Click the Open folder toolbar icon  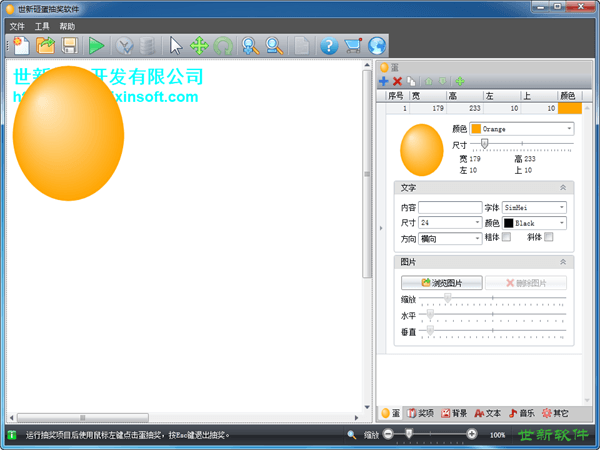pyautogui.click(x=46, y=45)
